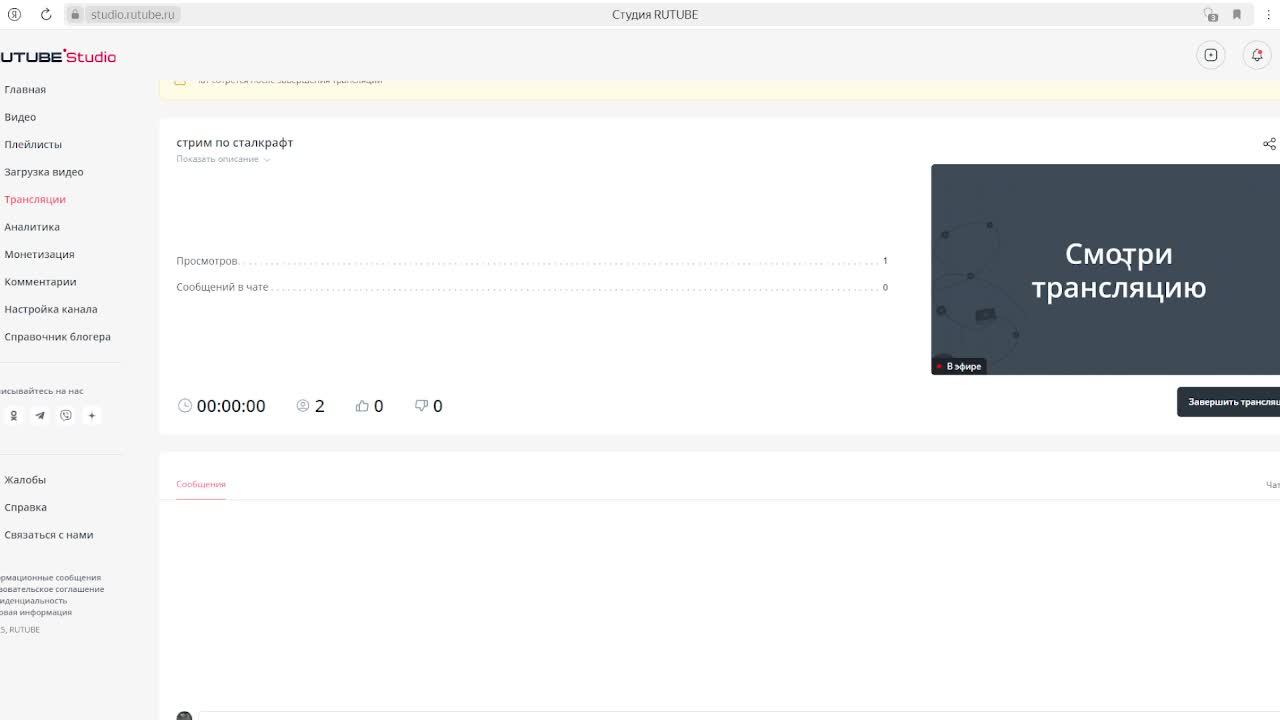The width and height of the screenshot is (1280, 720).
Task: Open 'Комментарии' in the sidebar
Action: click(40, 282)
